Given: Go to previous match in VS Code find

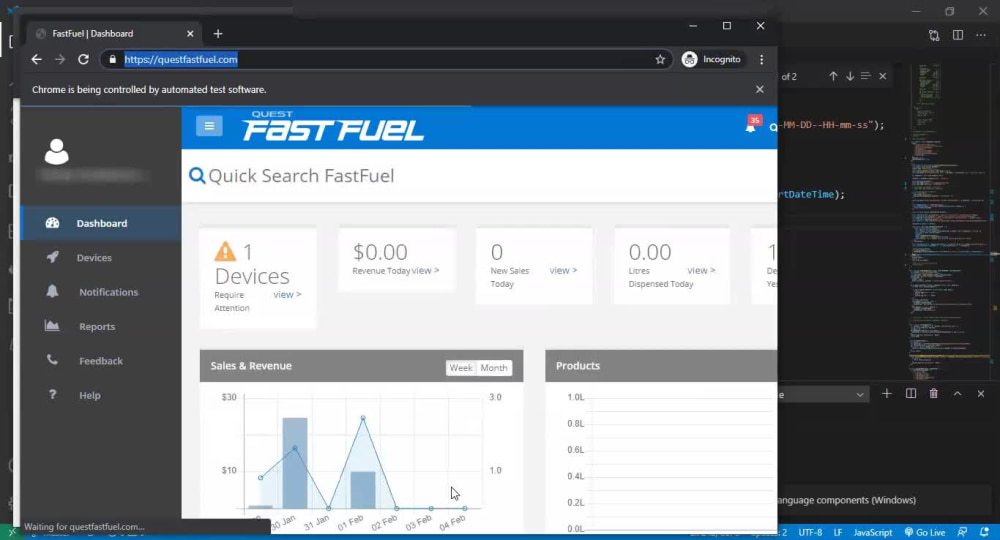Looking at the screenshot, I should click(x=833, y=76).
